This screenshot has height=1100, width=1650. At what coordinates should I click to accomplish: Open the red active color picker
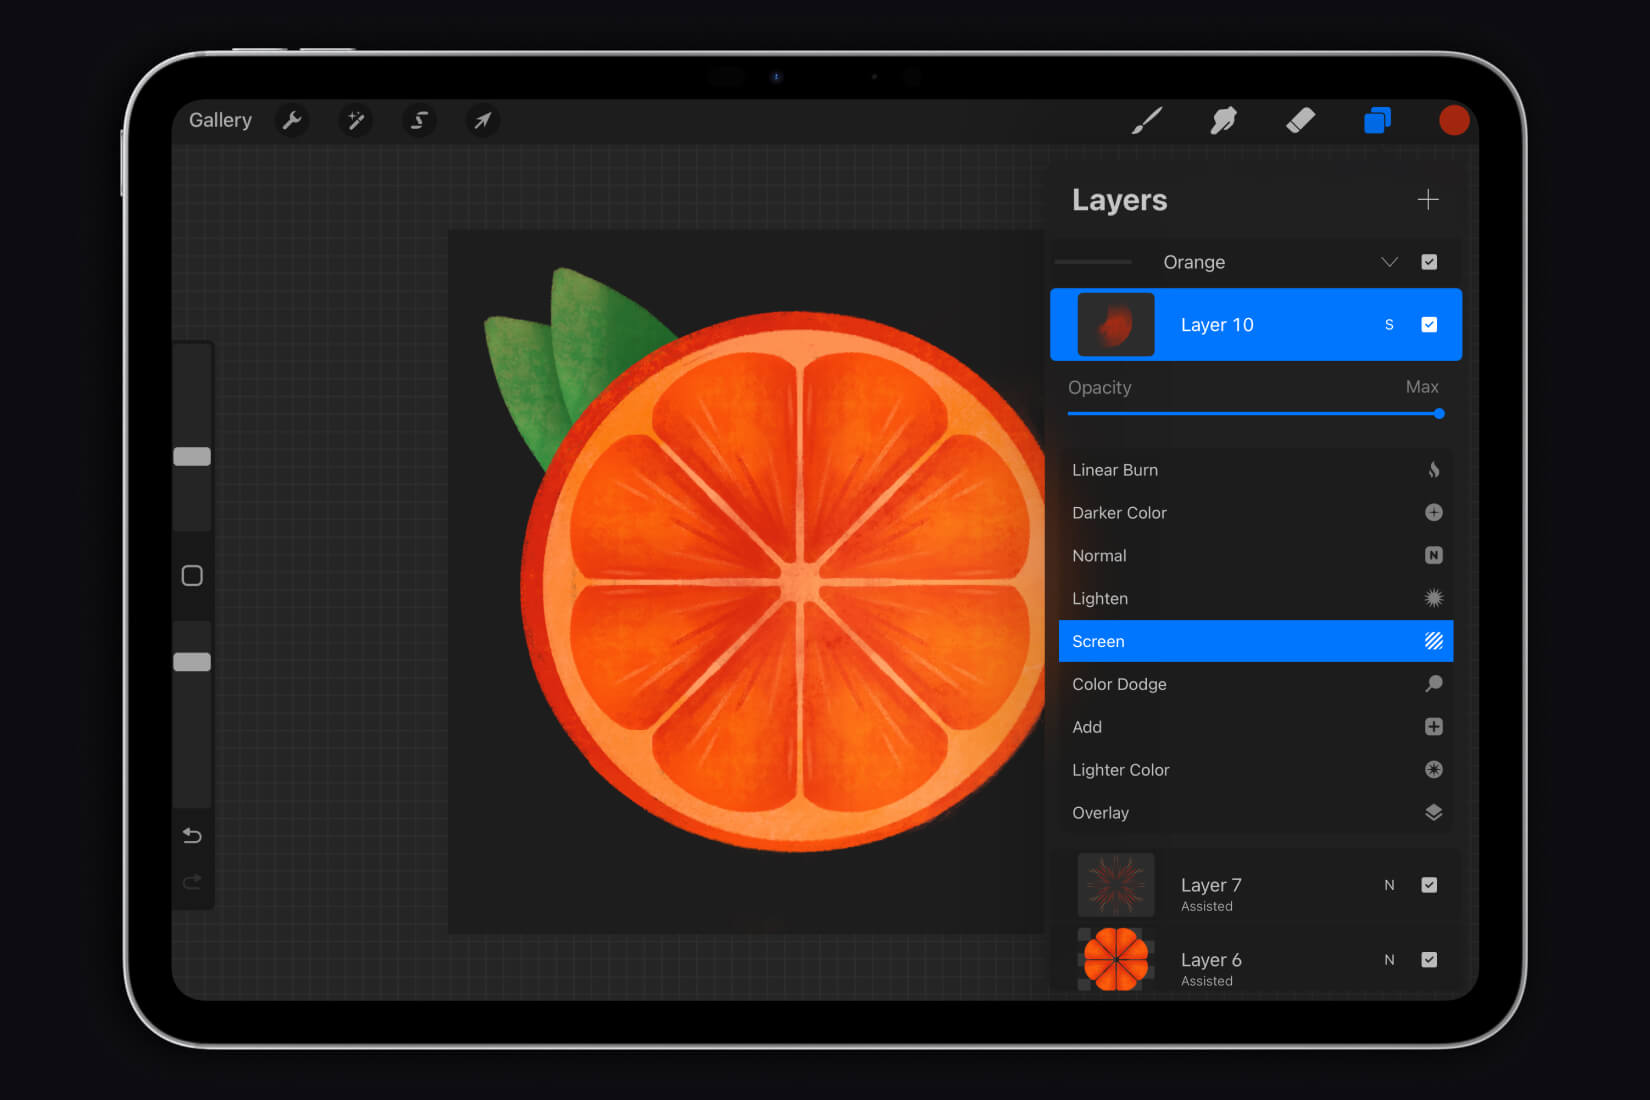pos(1453,120)
